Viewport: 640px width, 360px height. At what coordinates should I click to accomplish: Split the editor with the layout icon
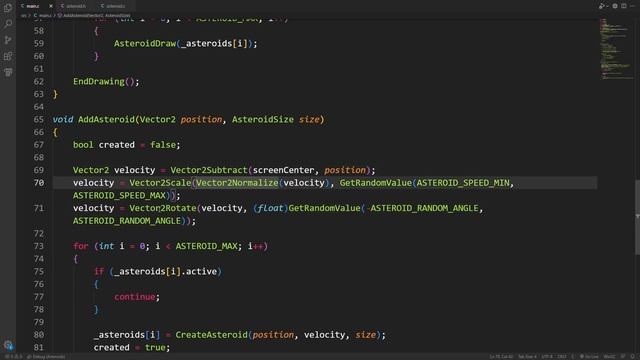click(624, 6)
